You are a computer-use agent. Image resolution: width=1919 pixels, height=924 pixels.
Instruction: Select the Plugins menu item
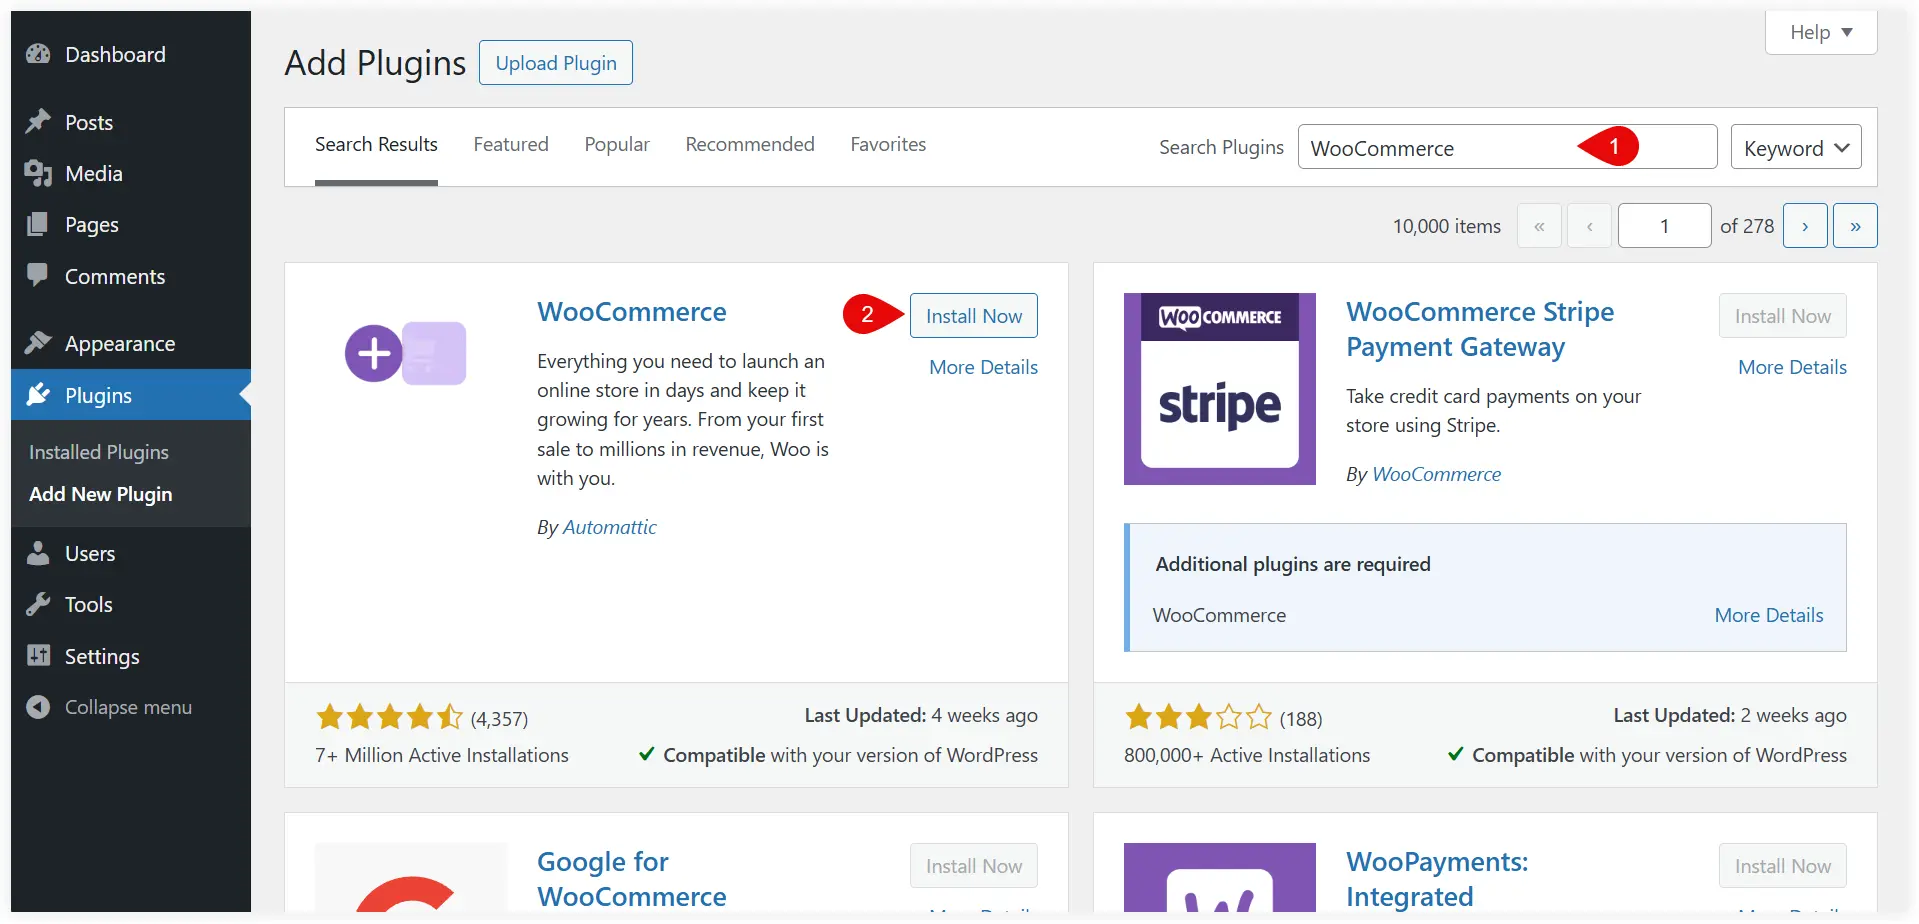coord(131,395)
